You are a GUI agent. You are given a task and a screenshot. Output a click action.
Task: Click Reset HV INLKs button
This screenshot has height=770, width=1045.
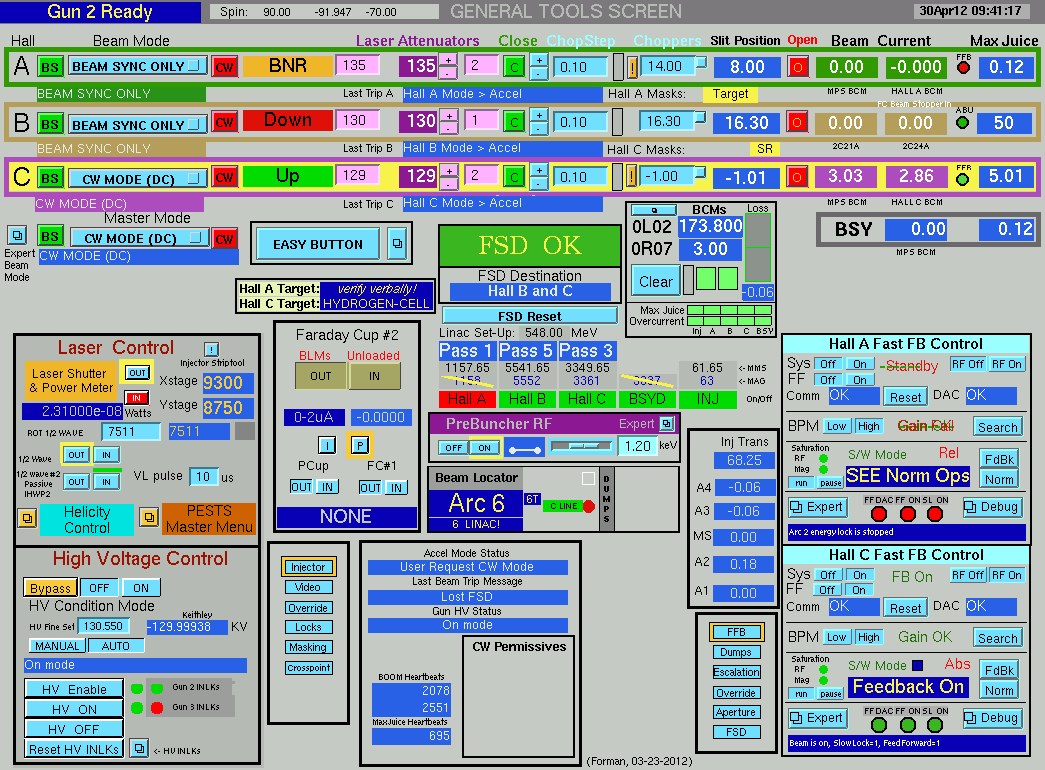(74, 749)
